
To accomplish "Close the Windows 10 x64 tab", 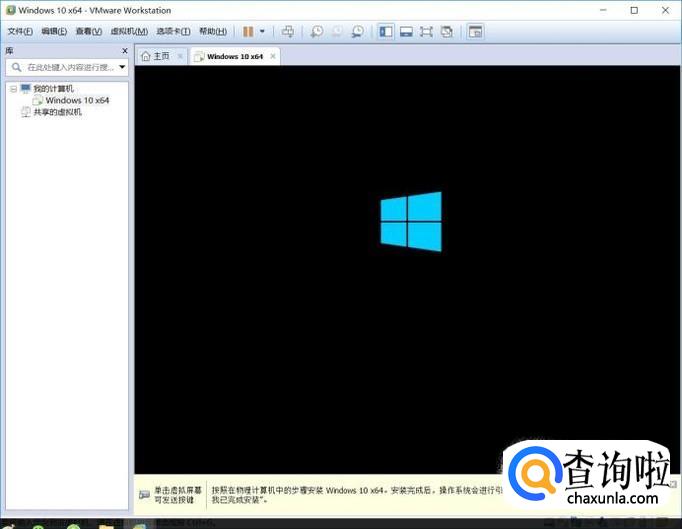I will (273, 56).
